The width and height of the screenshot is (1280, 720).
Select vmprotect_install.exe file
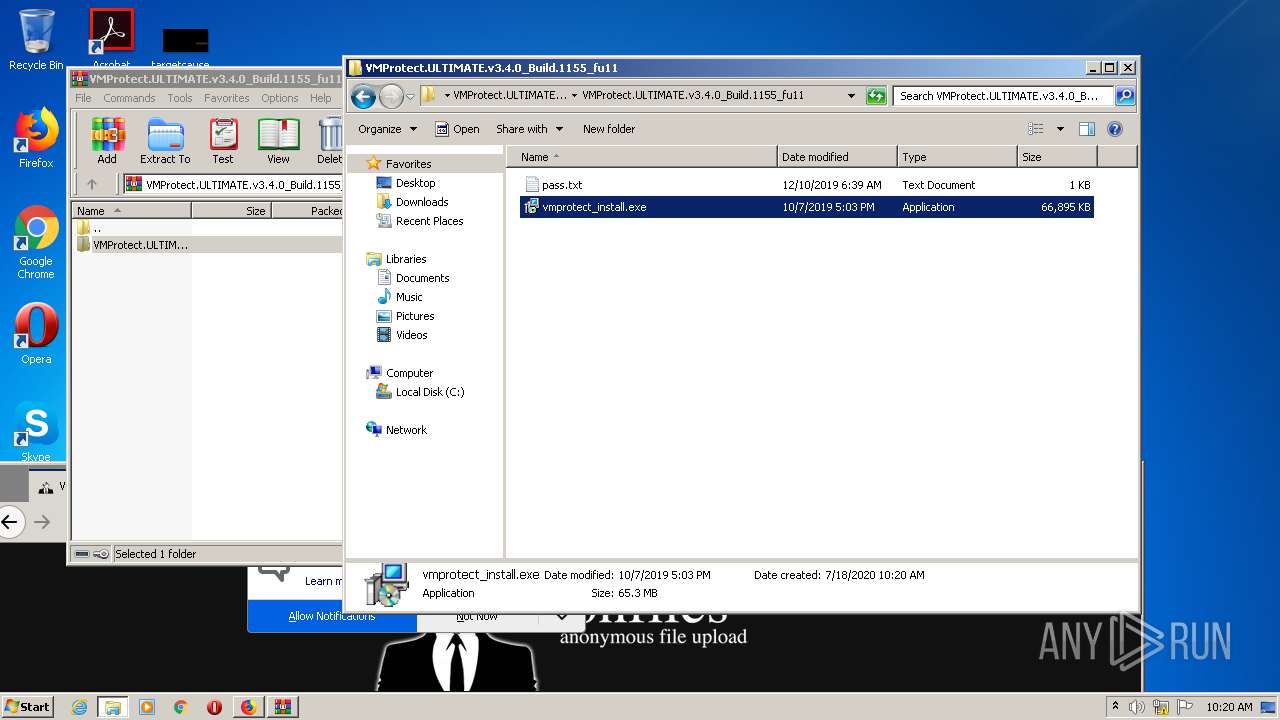click(x=806, y=207)
